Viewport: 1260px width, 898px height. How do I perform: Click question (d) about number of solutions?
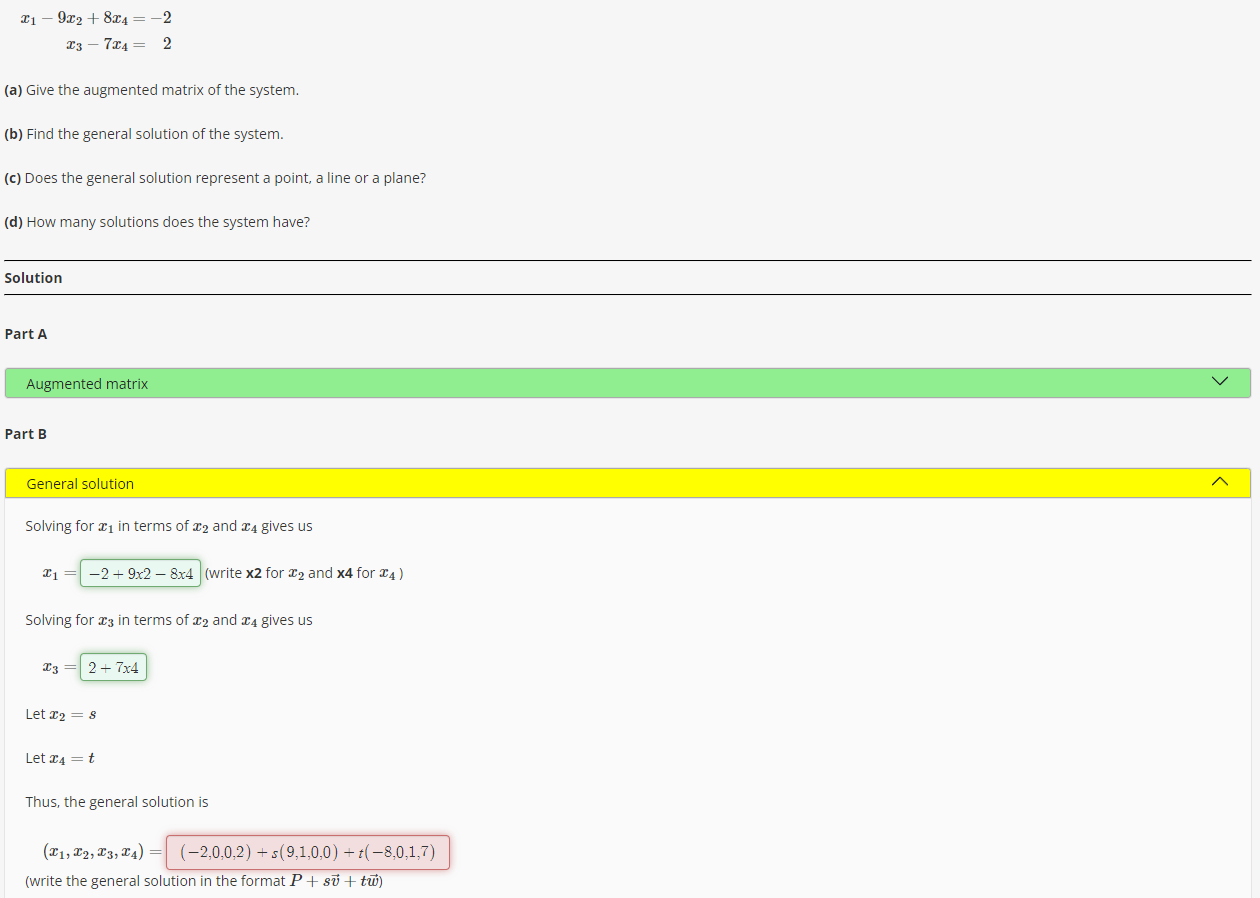[x=156, y=221]
